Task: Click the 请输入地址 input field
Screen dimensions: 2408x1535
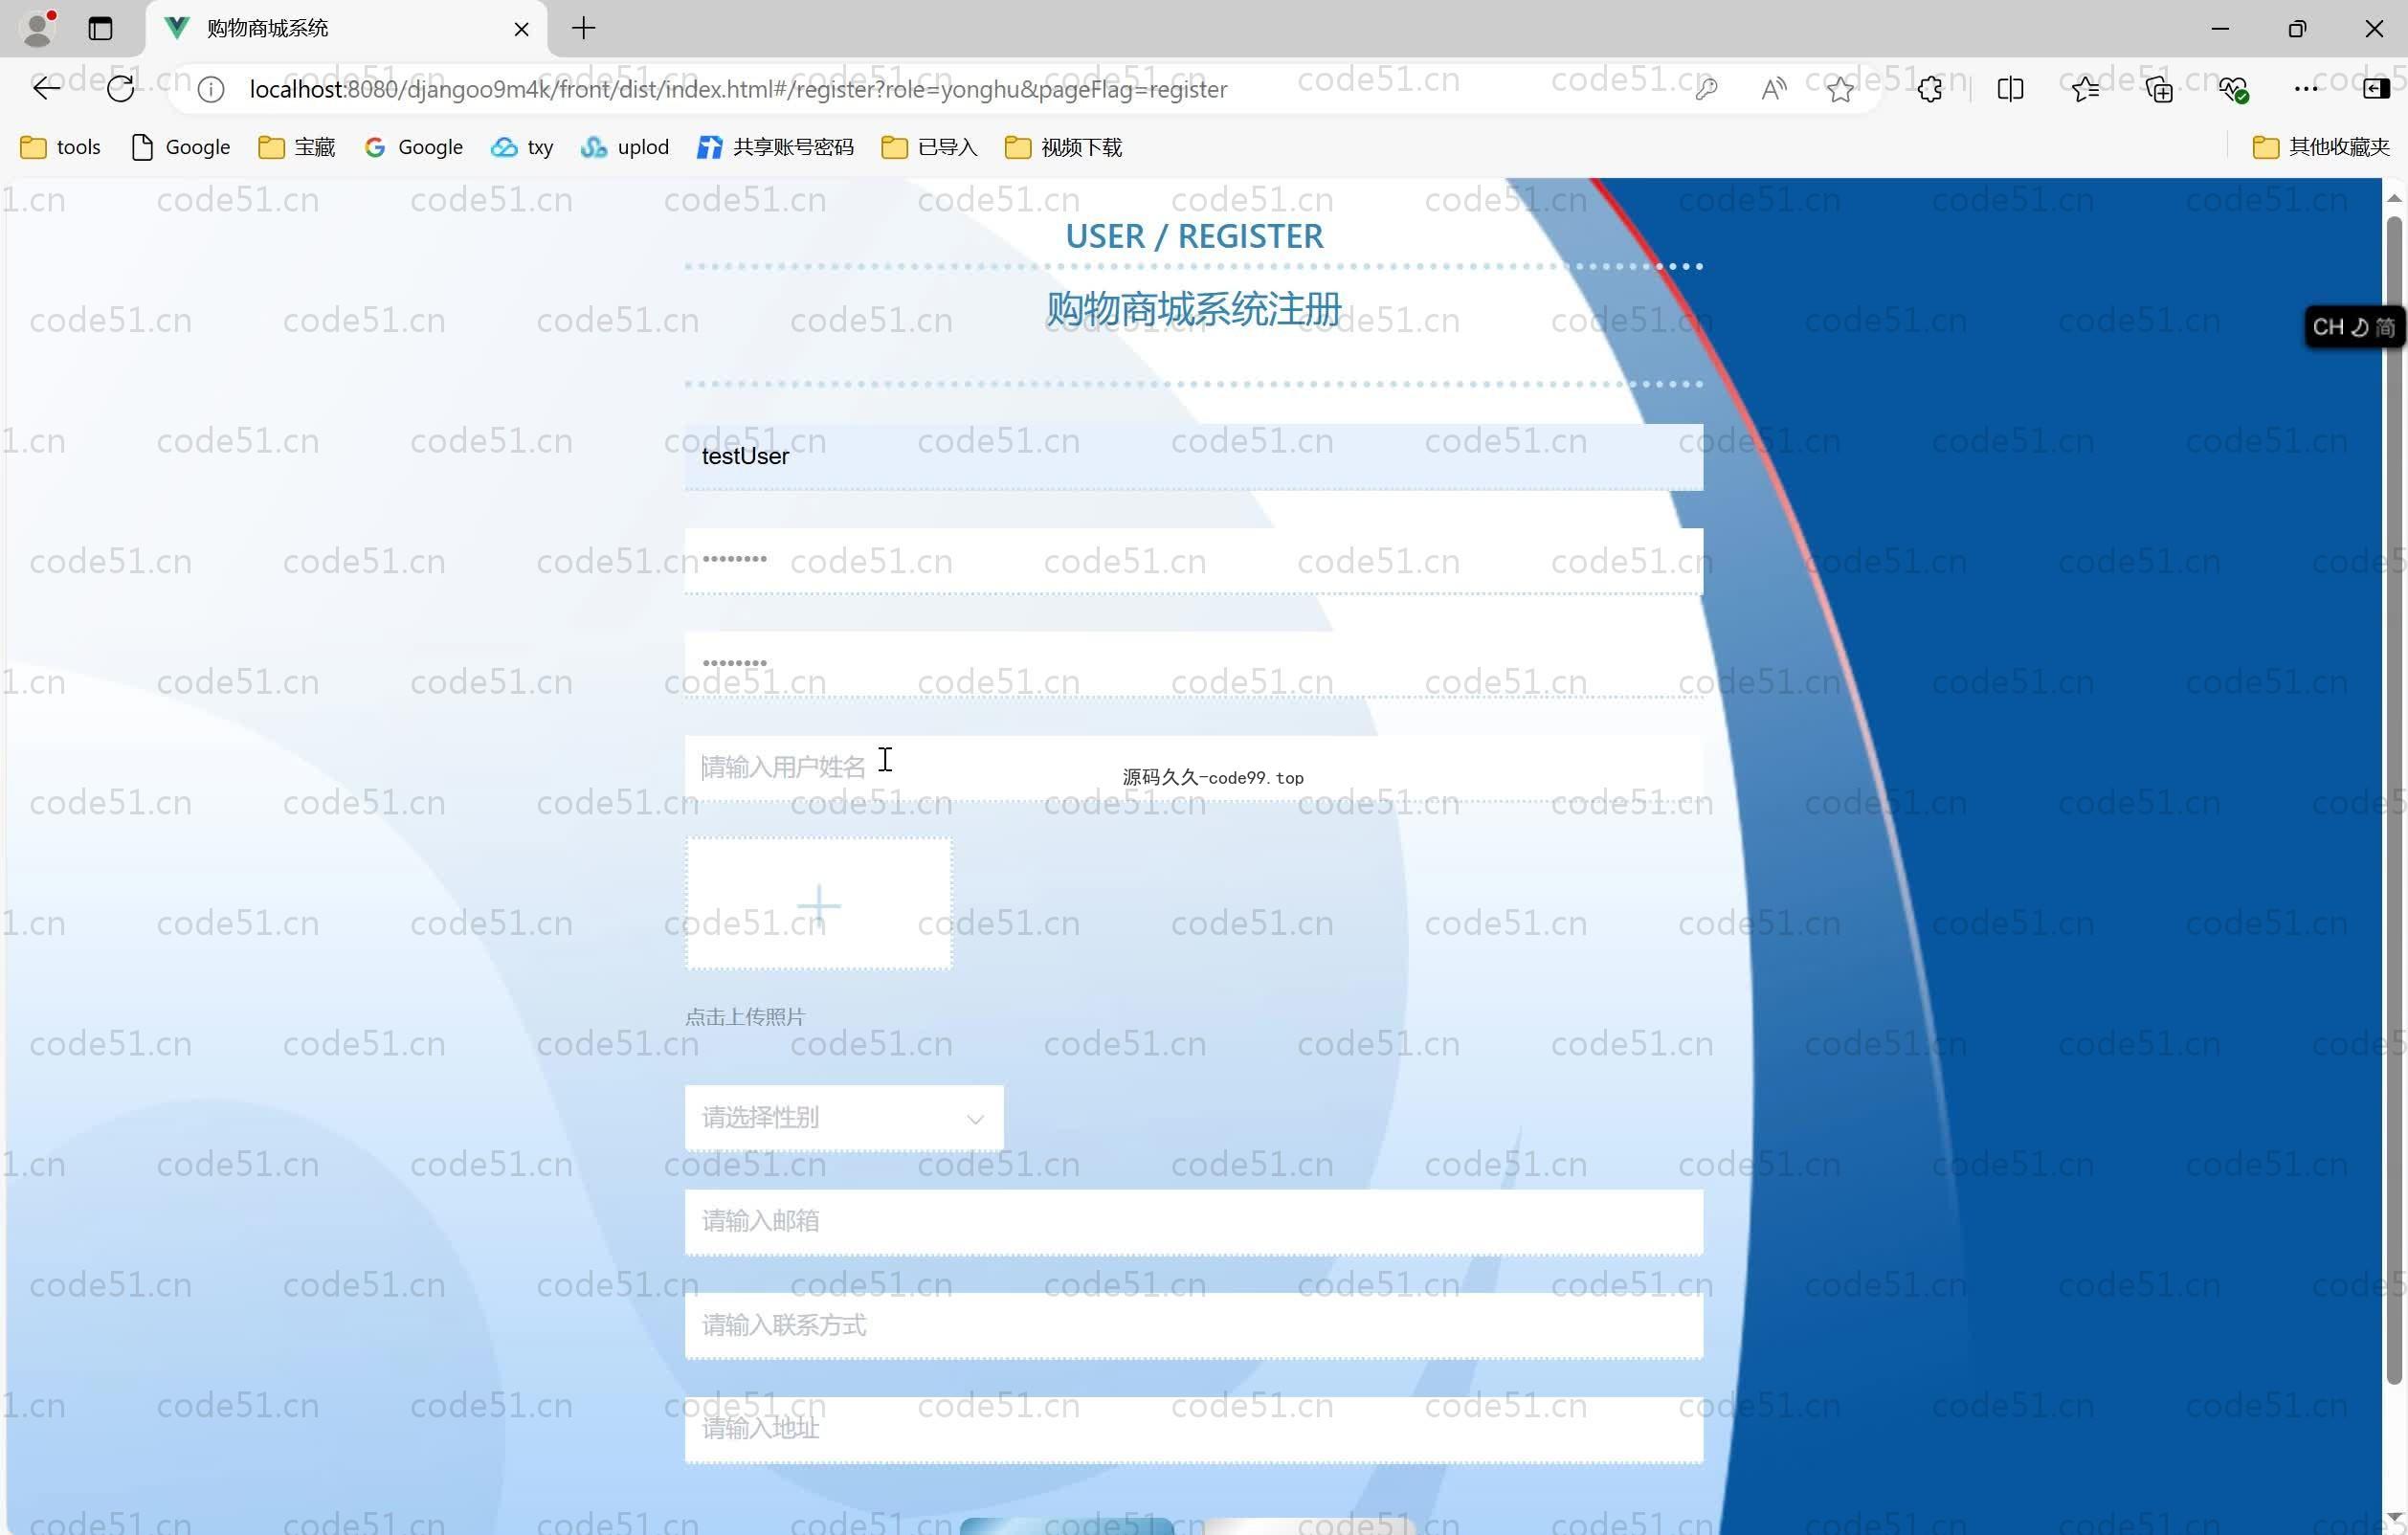Action: pyautogui.click(x=1193, y=1429)
